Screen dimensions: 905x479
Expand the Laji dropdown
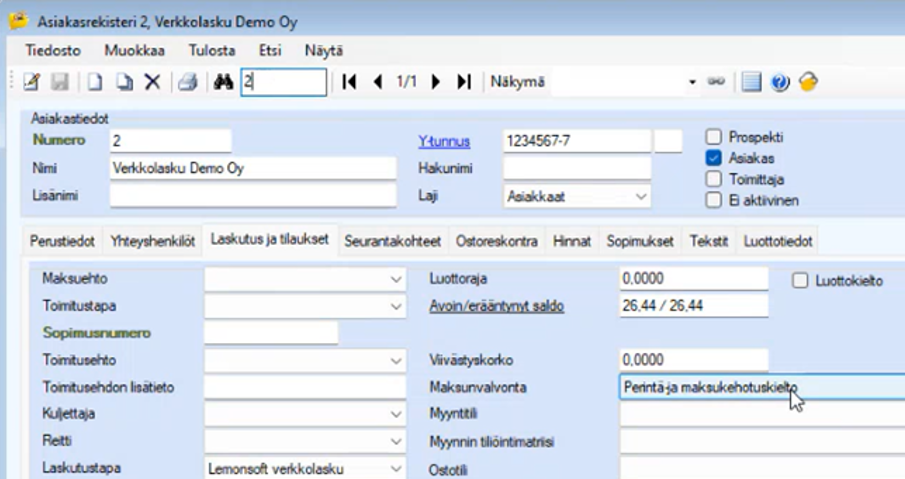click(640, 197)
